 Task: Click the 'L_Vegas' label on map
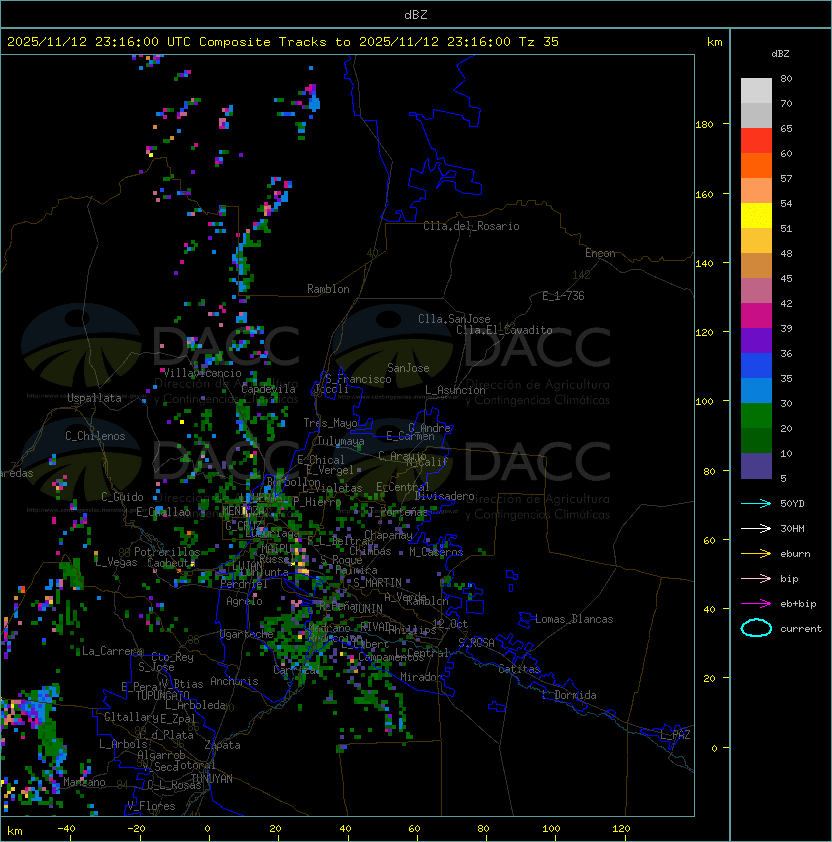(x=116, y=562)
